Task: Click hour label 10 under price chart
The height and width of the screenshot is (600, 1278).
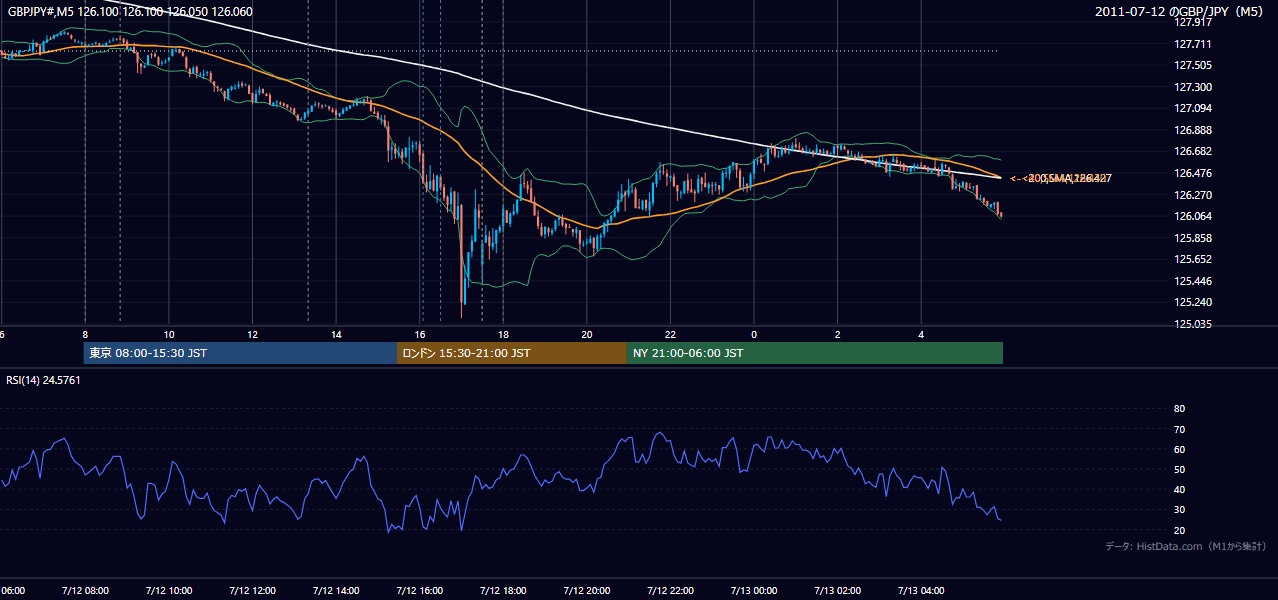Action: click(x=169, y=334)
